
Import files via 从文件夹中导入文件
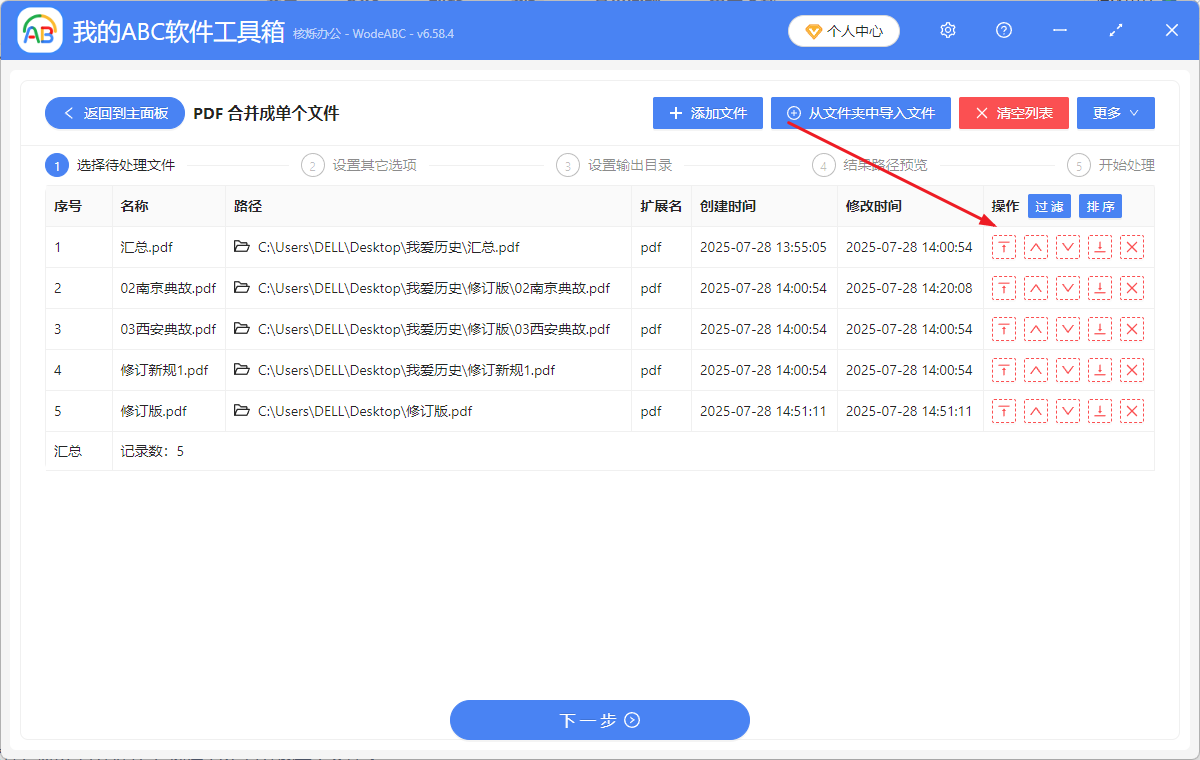tap(860, 113)
